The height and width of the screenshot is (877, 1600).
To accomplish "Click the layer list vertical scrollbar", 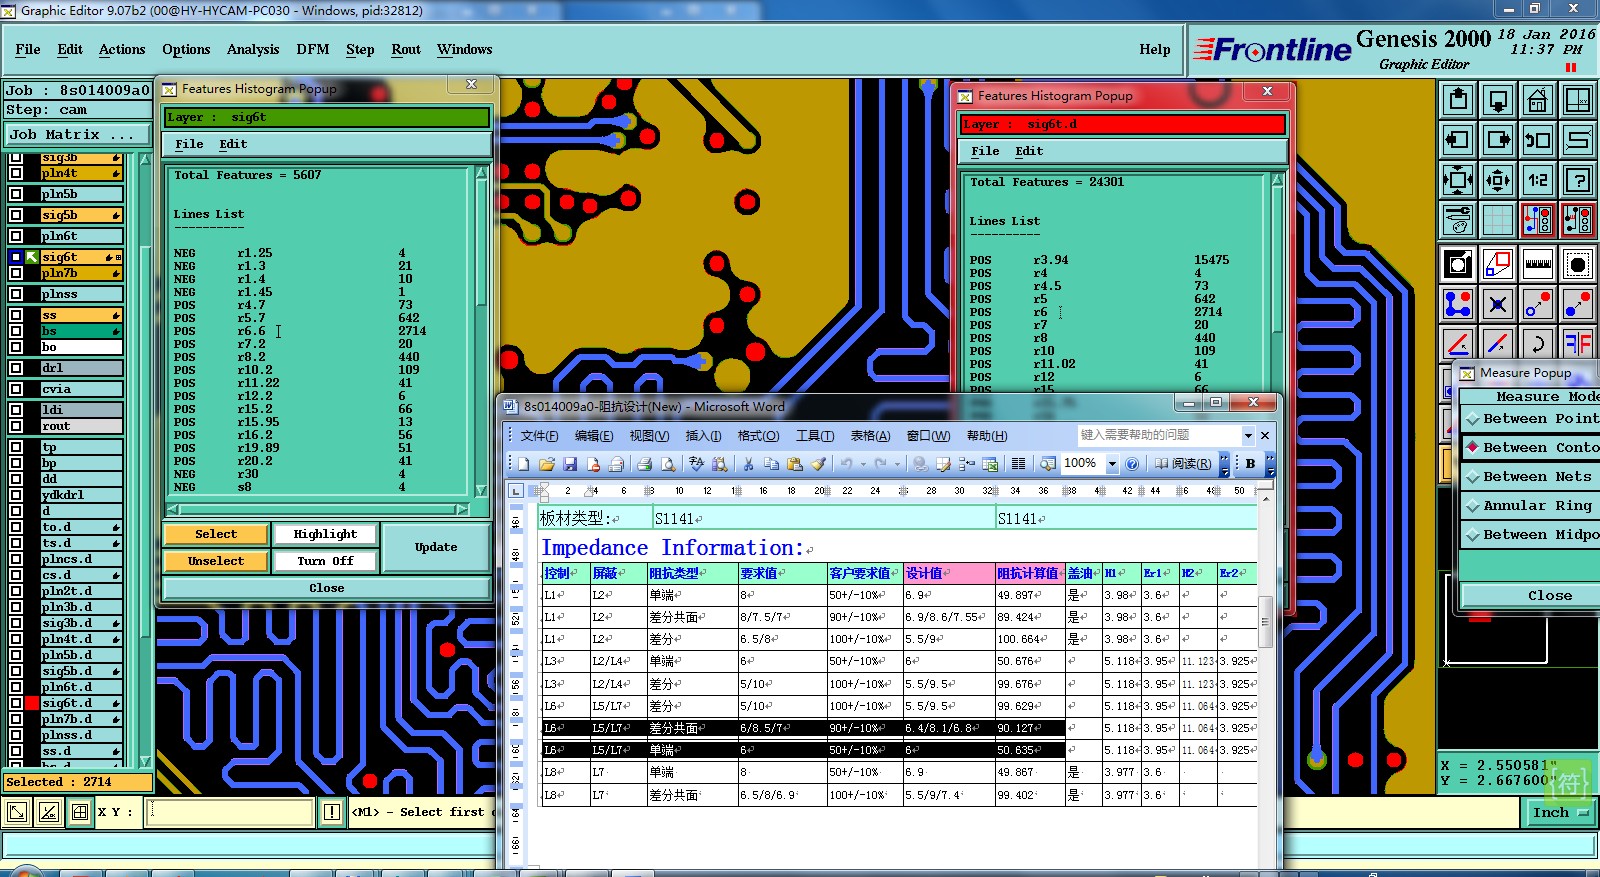I will coord(145,461).
